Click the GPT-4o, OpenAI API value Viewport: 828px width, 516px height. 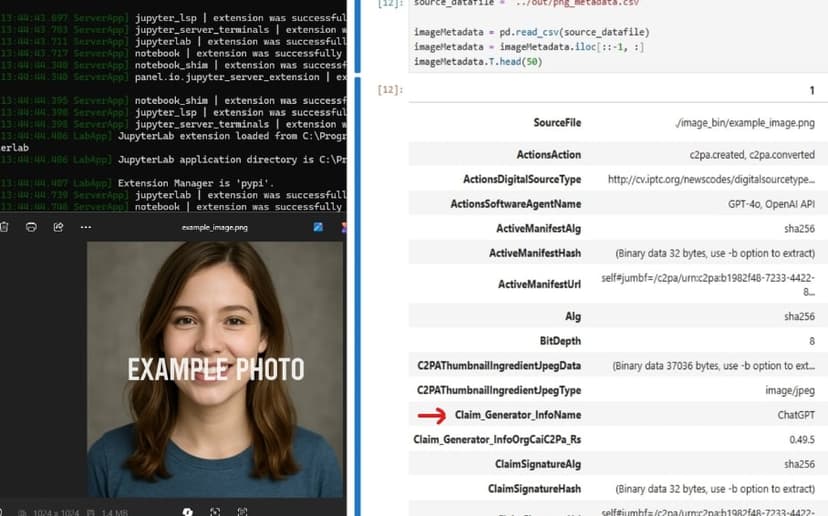point(771,204)
